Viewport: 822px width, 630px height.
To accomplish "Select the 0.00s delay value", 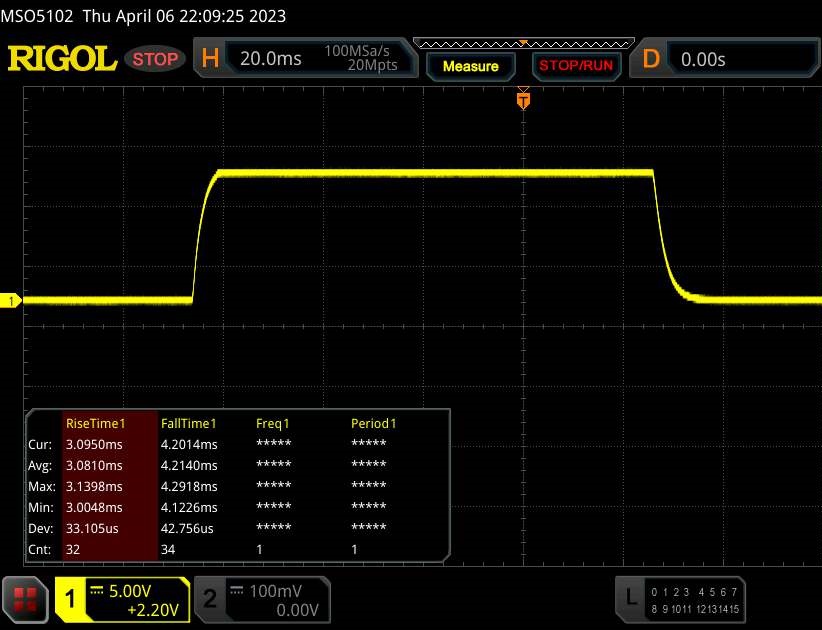I will point(703,59).
